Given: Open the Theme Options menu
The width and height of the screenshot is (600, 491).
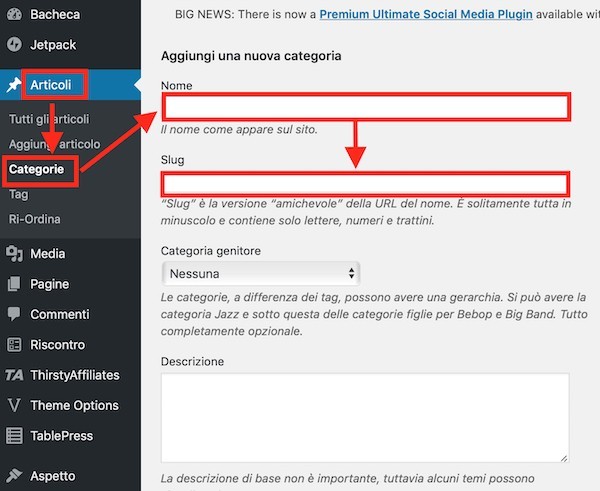Looking at the screenshot, I should (x=75, y=405).
